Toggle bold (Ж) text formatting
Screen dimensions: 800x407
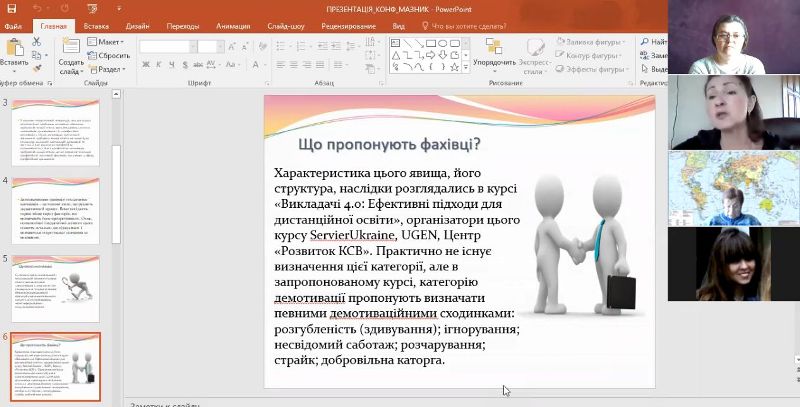pos(145,65)
